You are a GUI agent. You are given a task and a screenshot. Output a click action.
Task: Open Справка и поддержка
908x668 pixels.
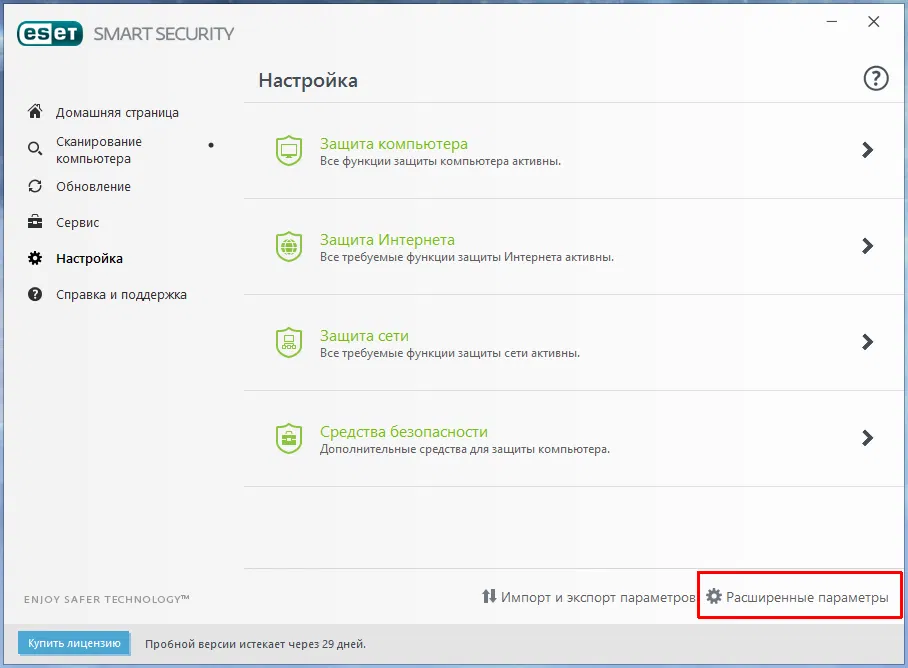pos(121,295)
